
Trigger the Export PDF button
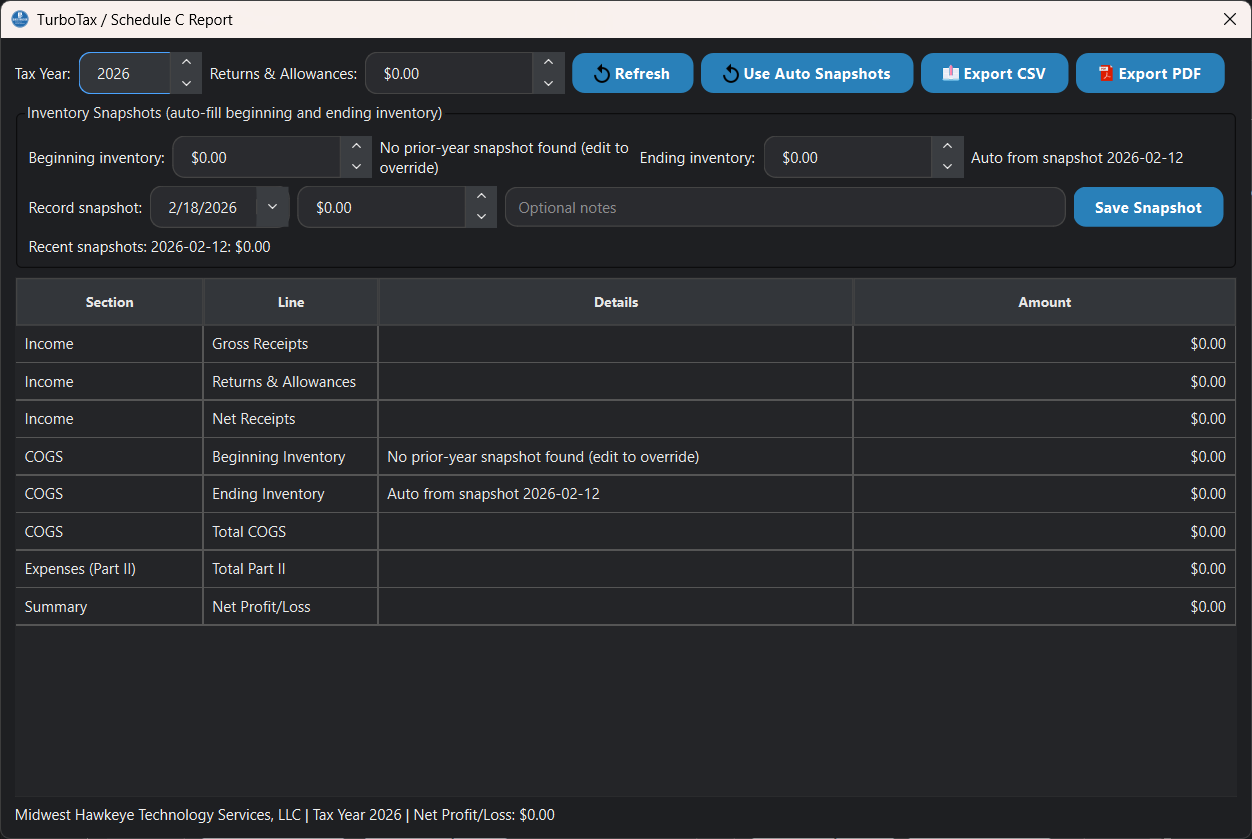click(1150, 72)
